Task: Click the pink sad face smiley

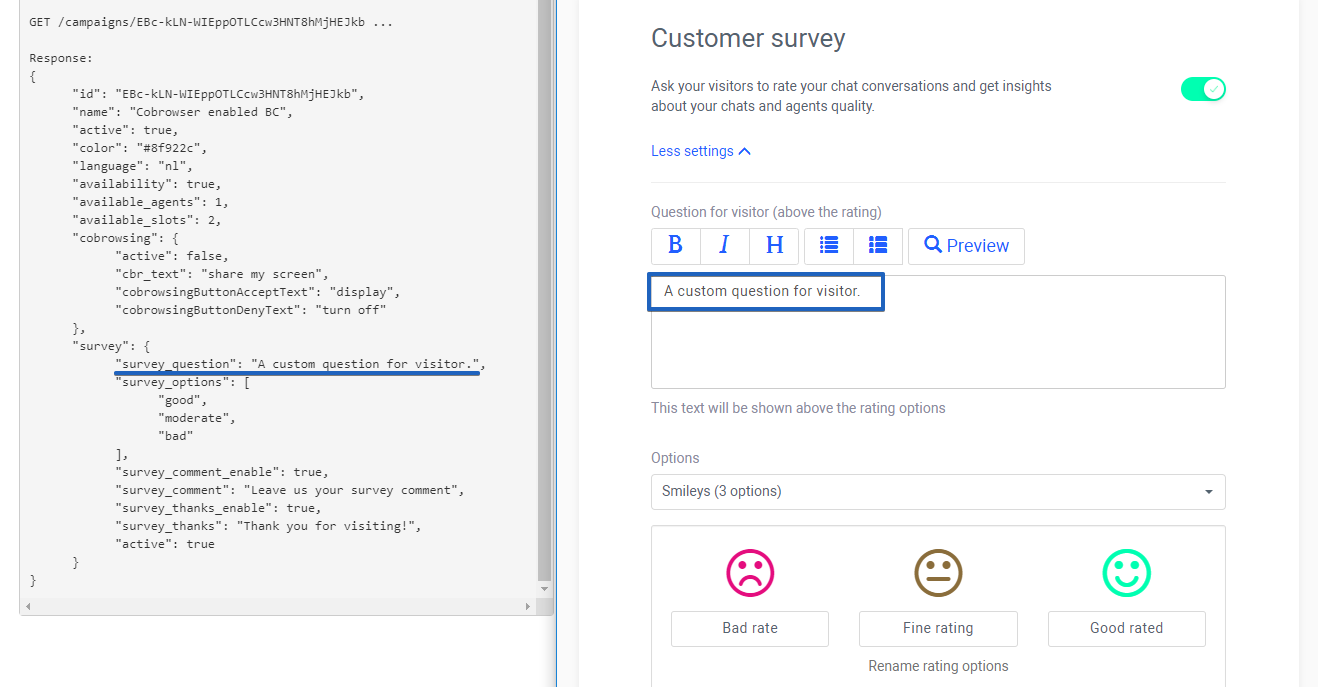Action: point(749,573)
